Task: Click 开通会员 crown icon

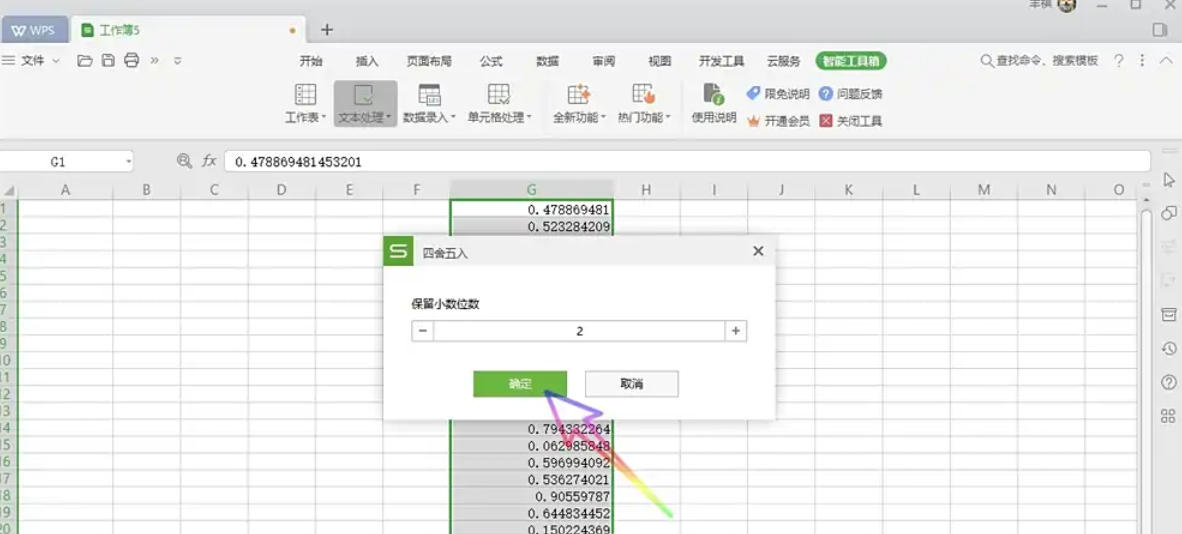Action: 753,121
